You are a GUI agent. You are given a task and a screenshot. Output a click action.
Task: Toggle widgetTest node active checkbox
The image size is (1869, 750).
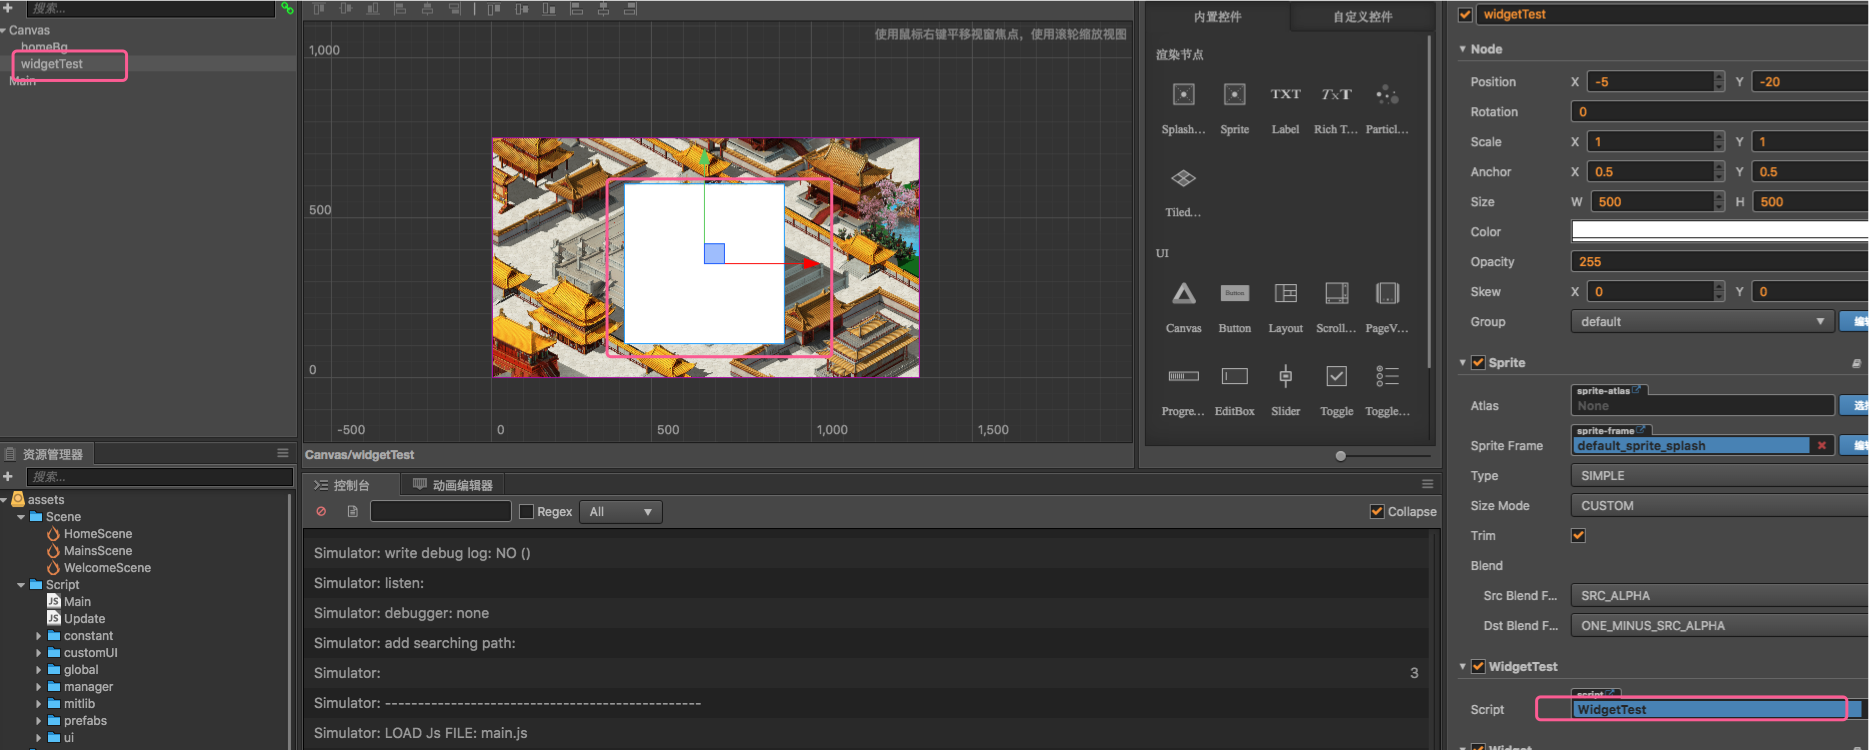tap(1465, 14)
